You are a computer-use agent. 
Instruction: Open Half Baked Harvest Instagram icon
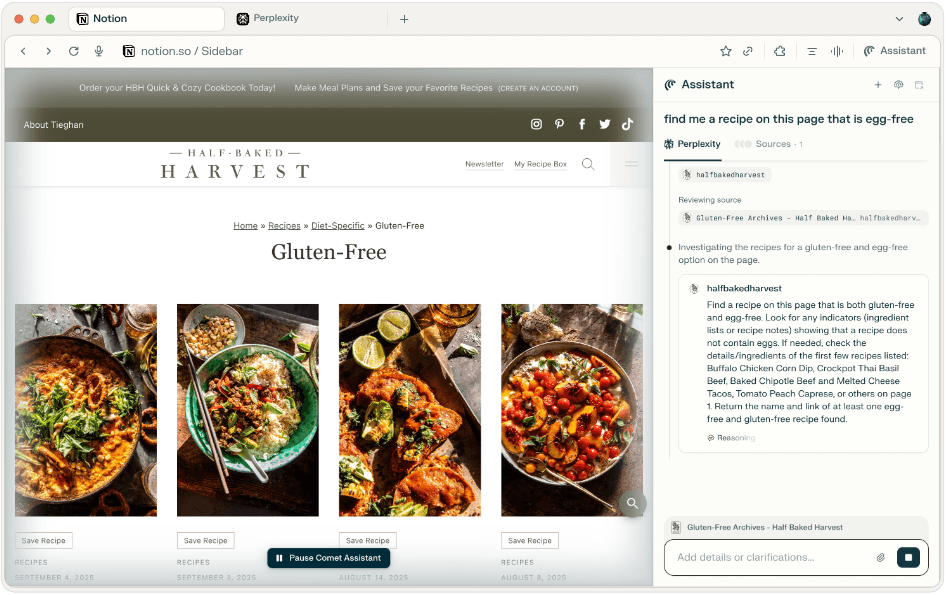[536, 124]
